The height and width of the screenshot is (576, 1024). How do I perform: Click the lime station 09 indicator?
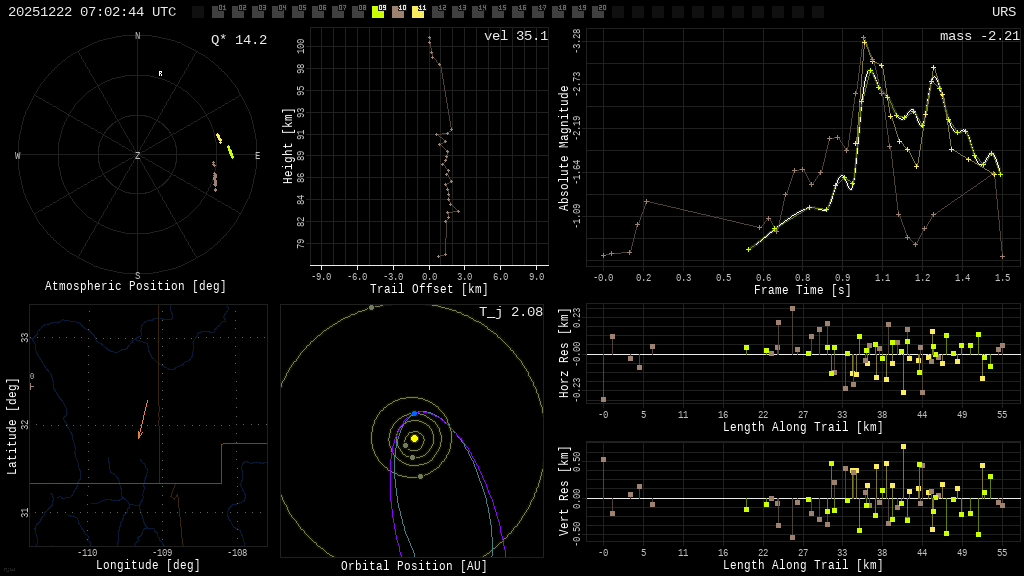(x=378, y=12)
